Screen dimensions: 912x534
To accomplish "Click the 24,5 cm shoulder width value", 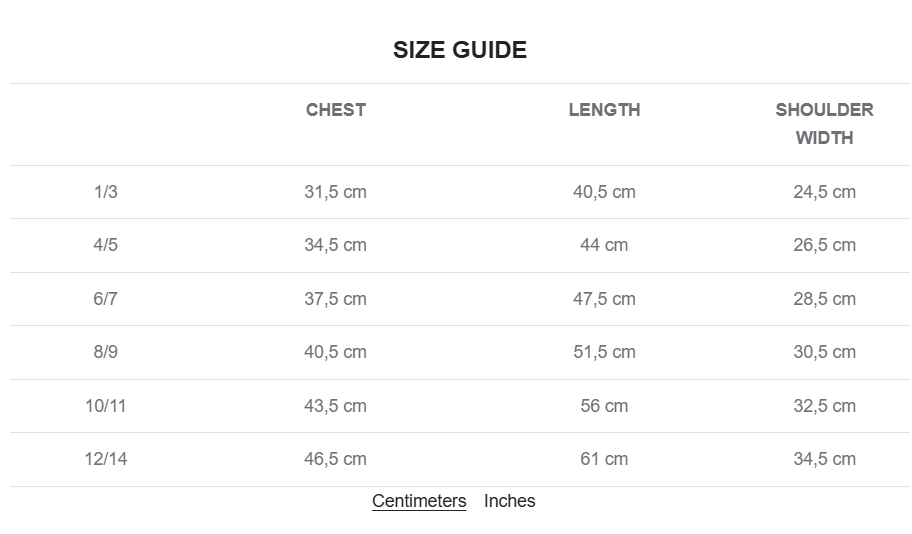I will (824, 192).
